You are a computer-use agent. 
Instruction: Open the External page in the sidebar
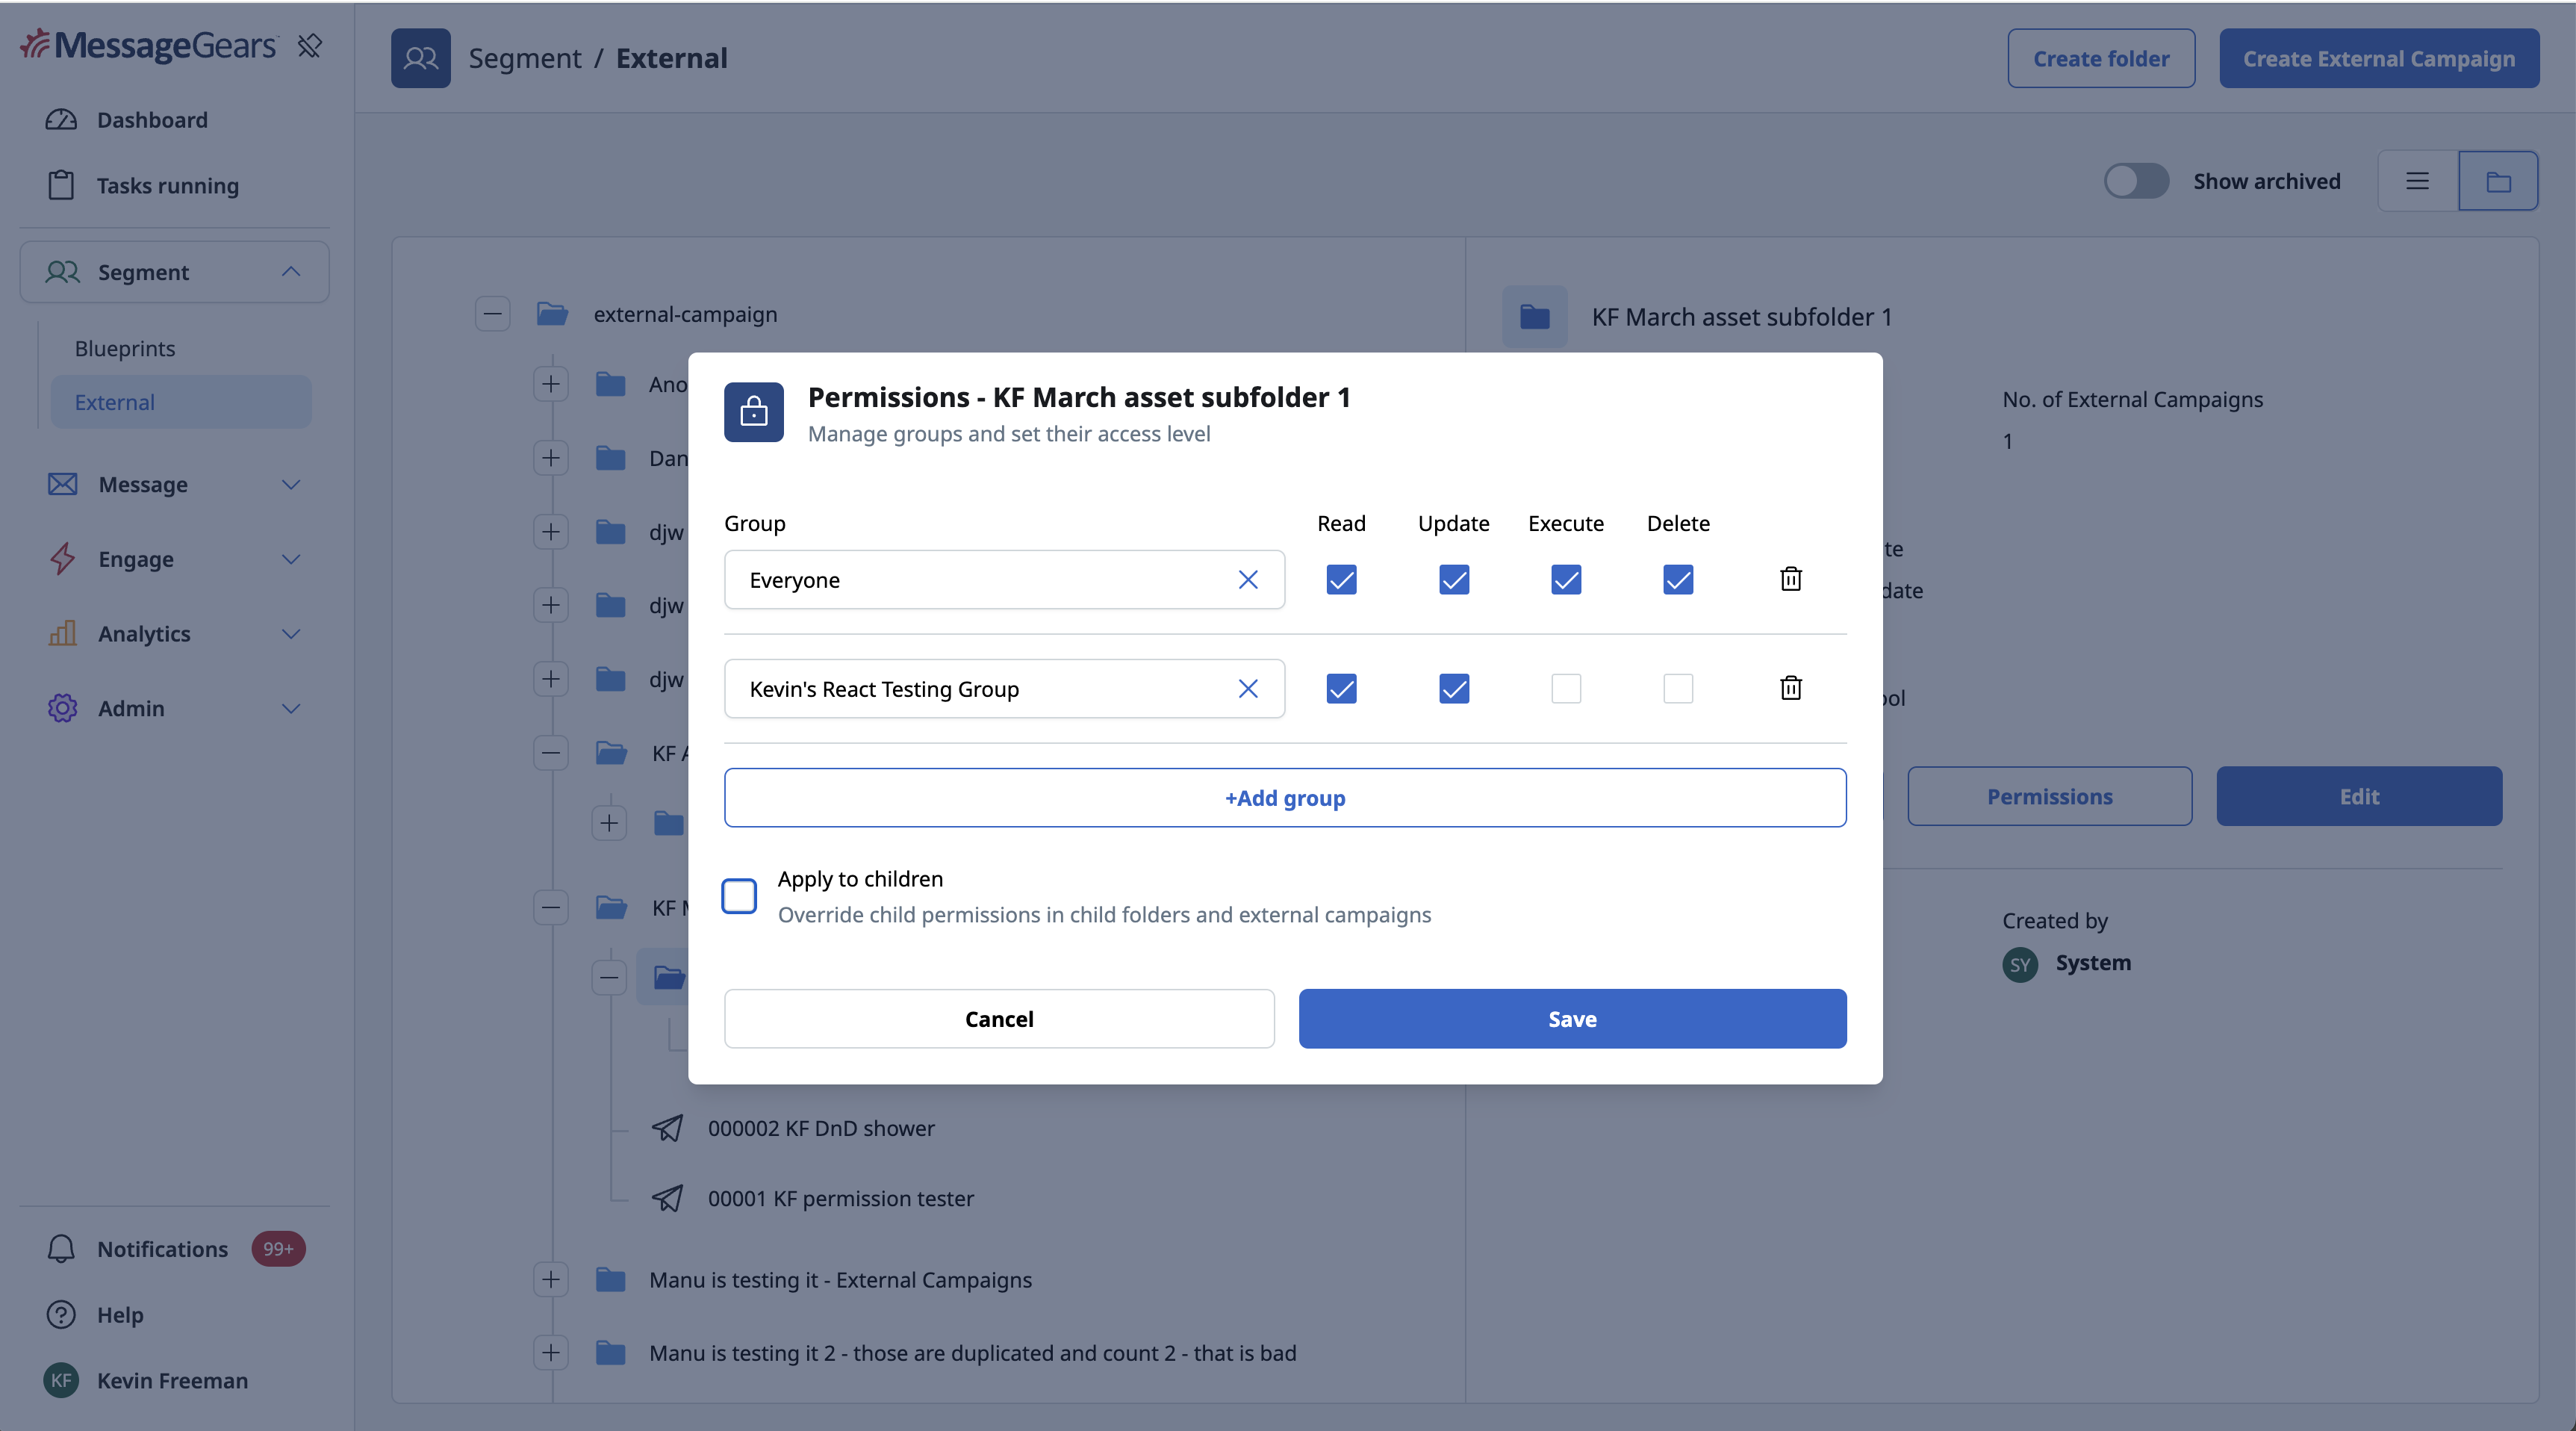pyautogui.click(x=114, y=401)
